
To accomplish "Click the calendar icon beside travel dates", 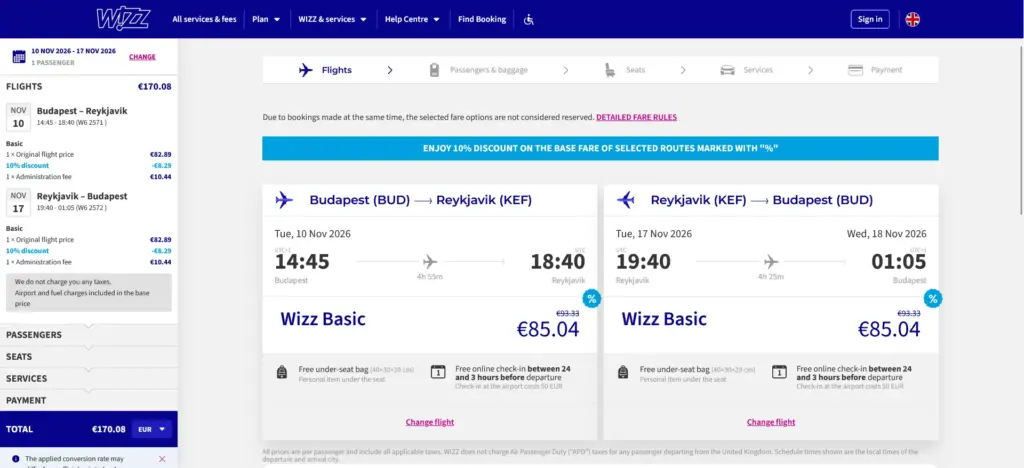I will point(19,57).
